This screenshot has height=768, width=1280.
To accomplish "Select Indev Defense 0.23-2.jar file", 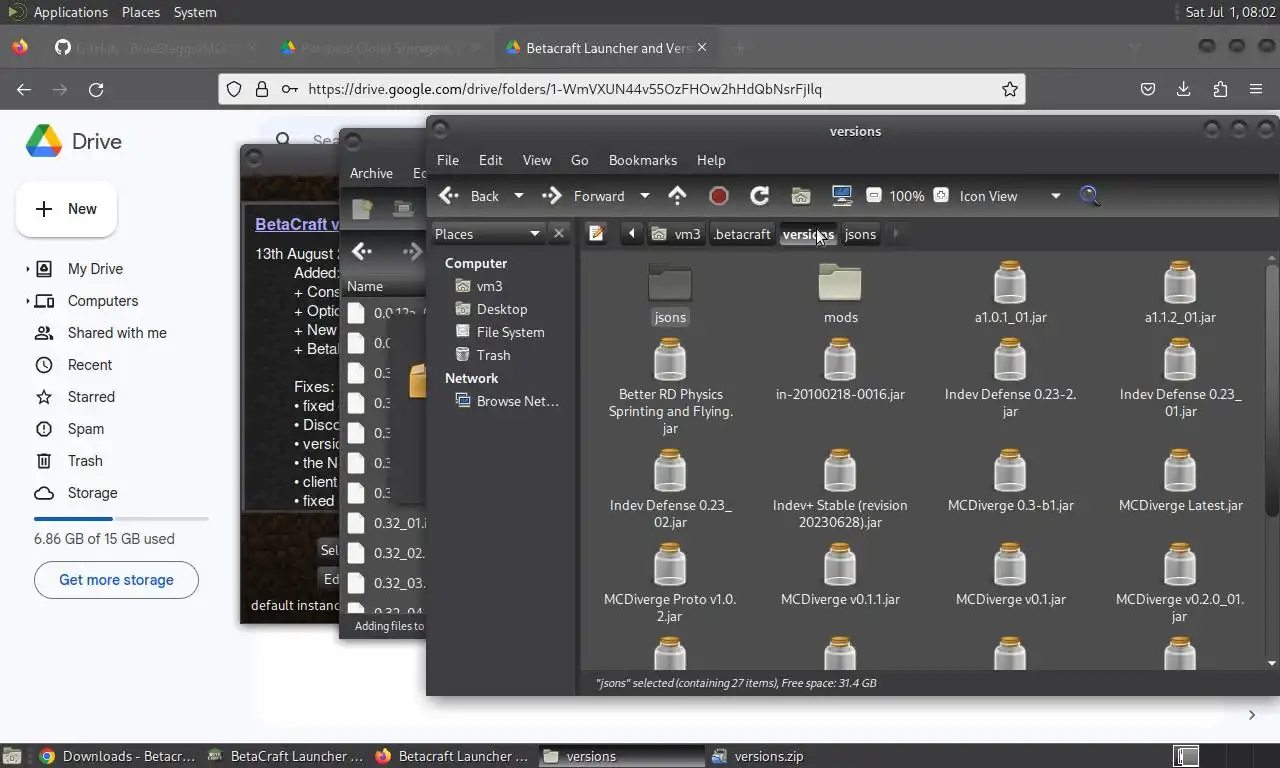I will (x=1010, y=378).
